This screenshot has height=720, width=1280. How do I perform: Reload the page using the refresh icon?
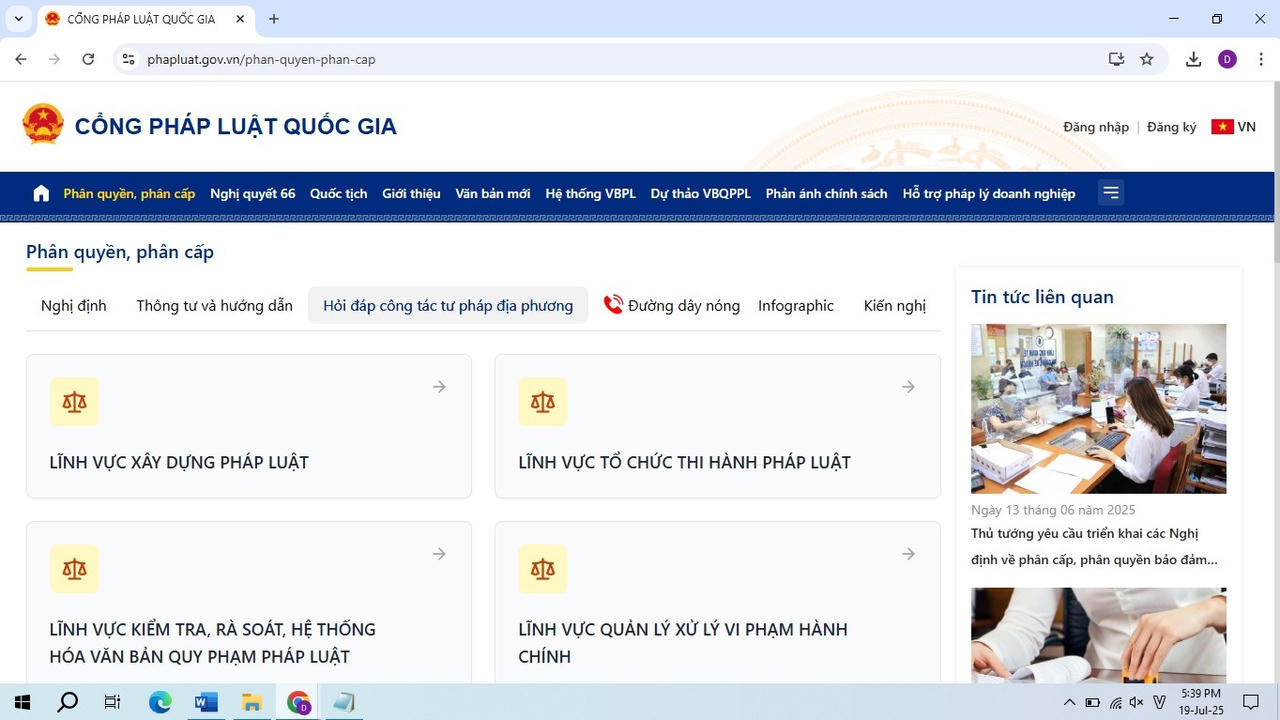point(88,59)
